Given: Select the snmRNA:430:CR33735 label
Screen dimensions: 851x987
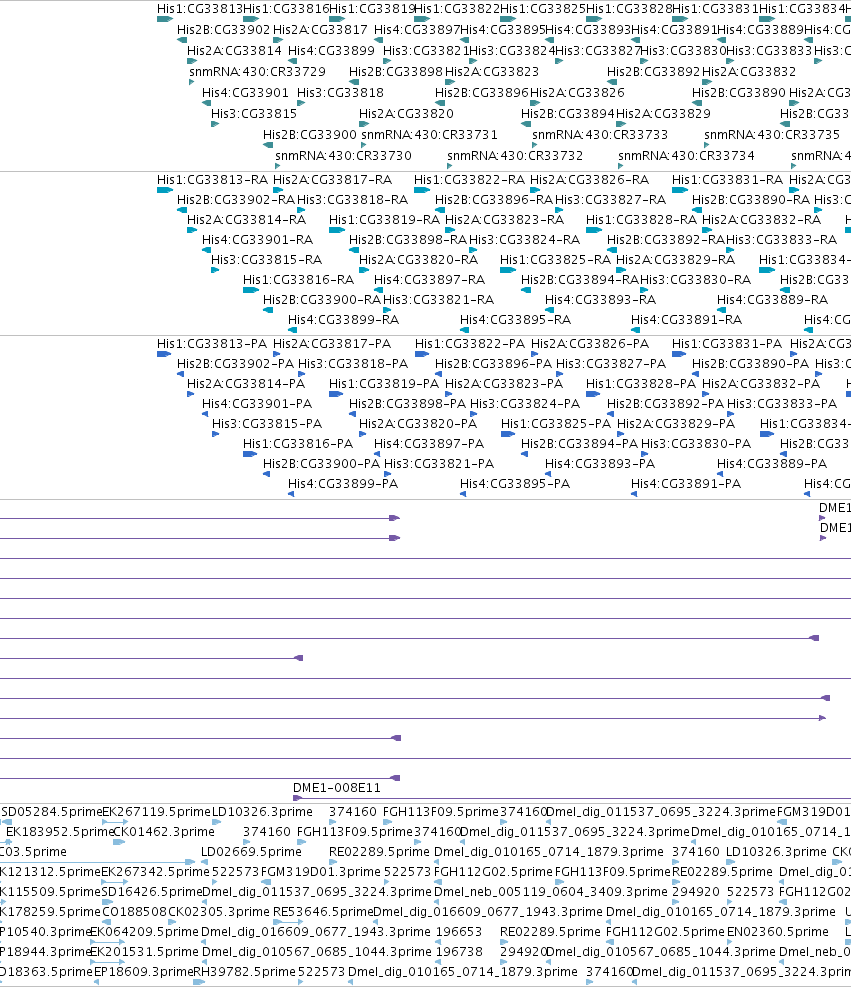Looking at the screenshot, I should point(772,134).
